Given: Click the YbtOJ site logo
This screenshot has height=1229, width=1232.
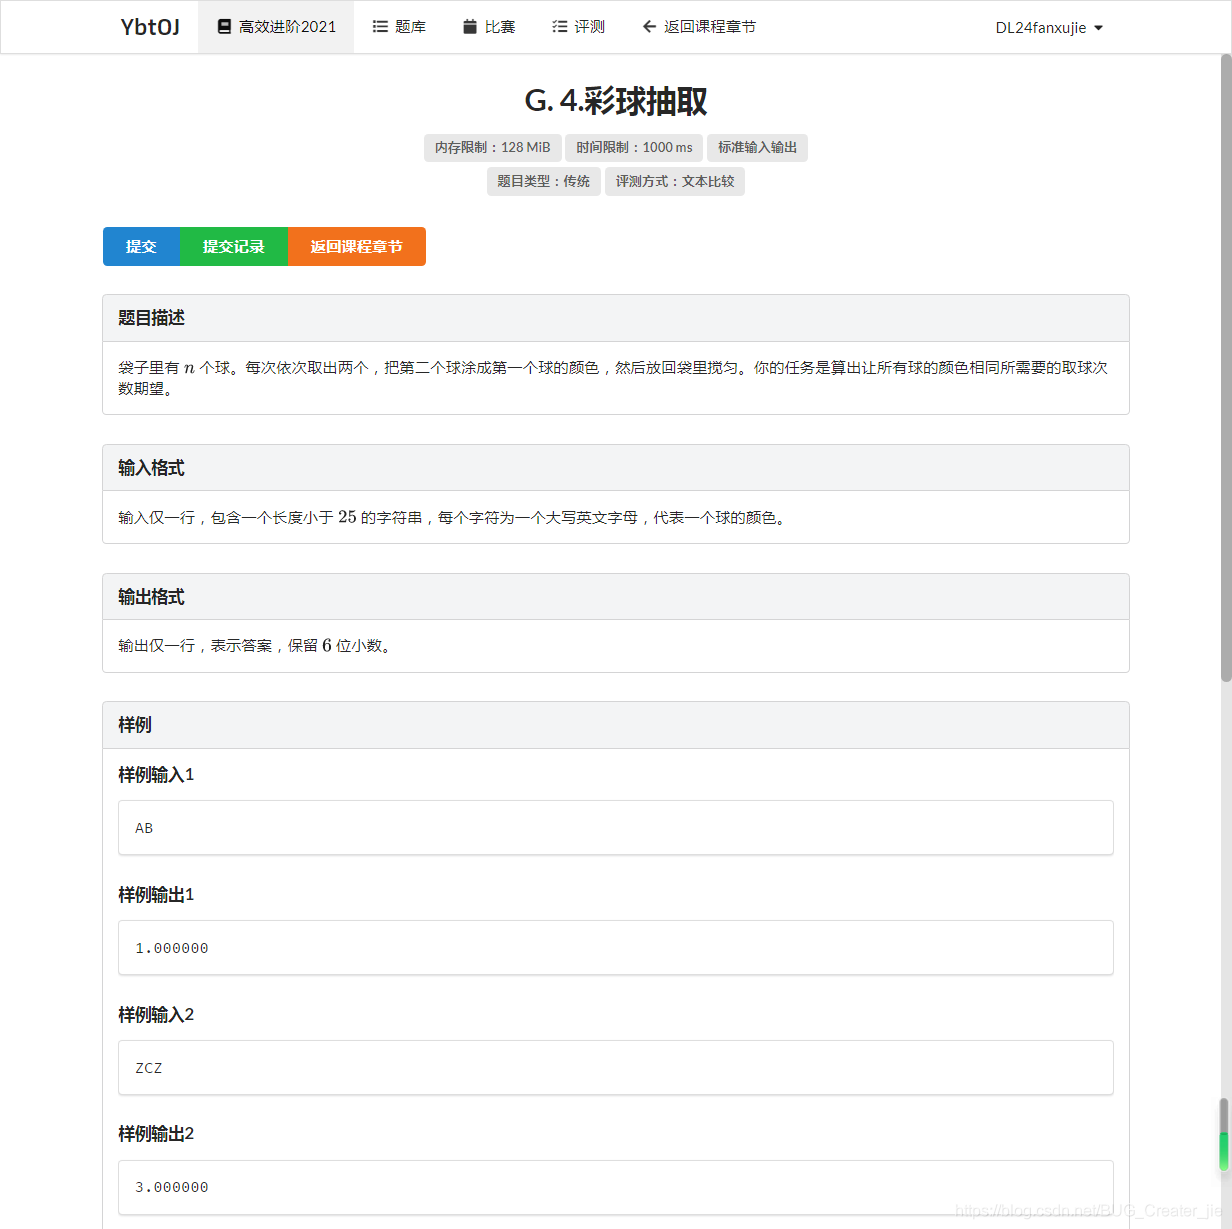Looking at the screenshot, I should (x=150, y=27).
